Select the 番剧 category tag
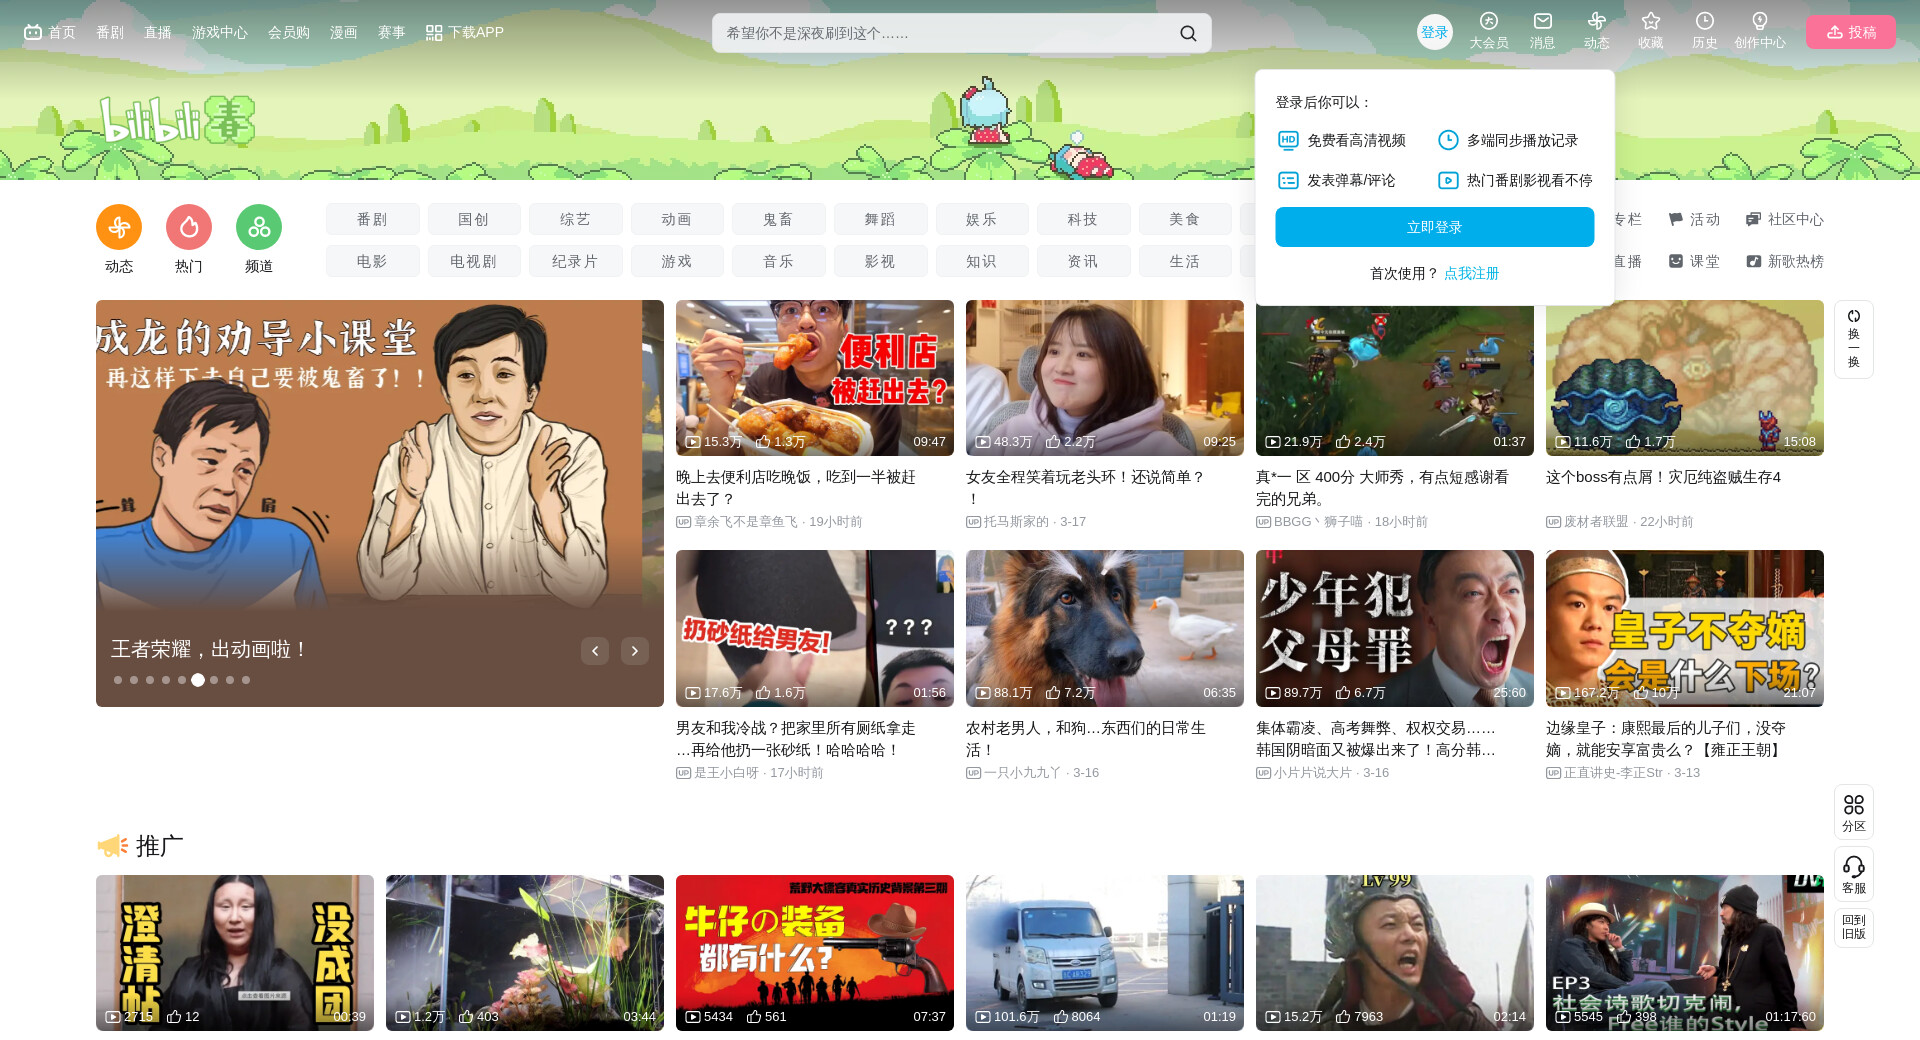Viewport: 1920px width, 1040px height. [372, 219]
